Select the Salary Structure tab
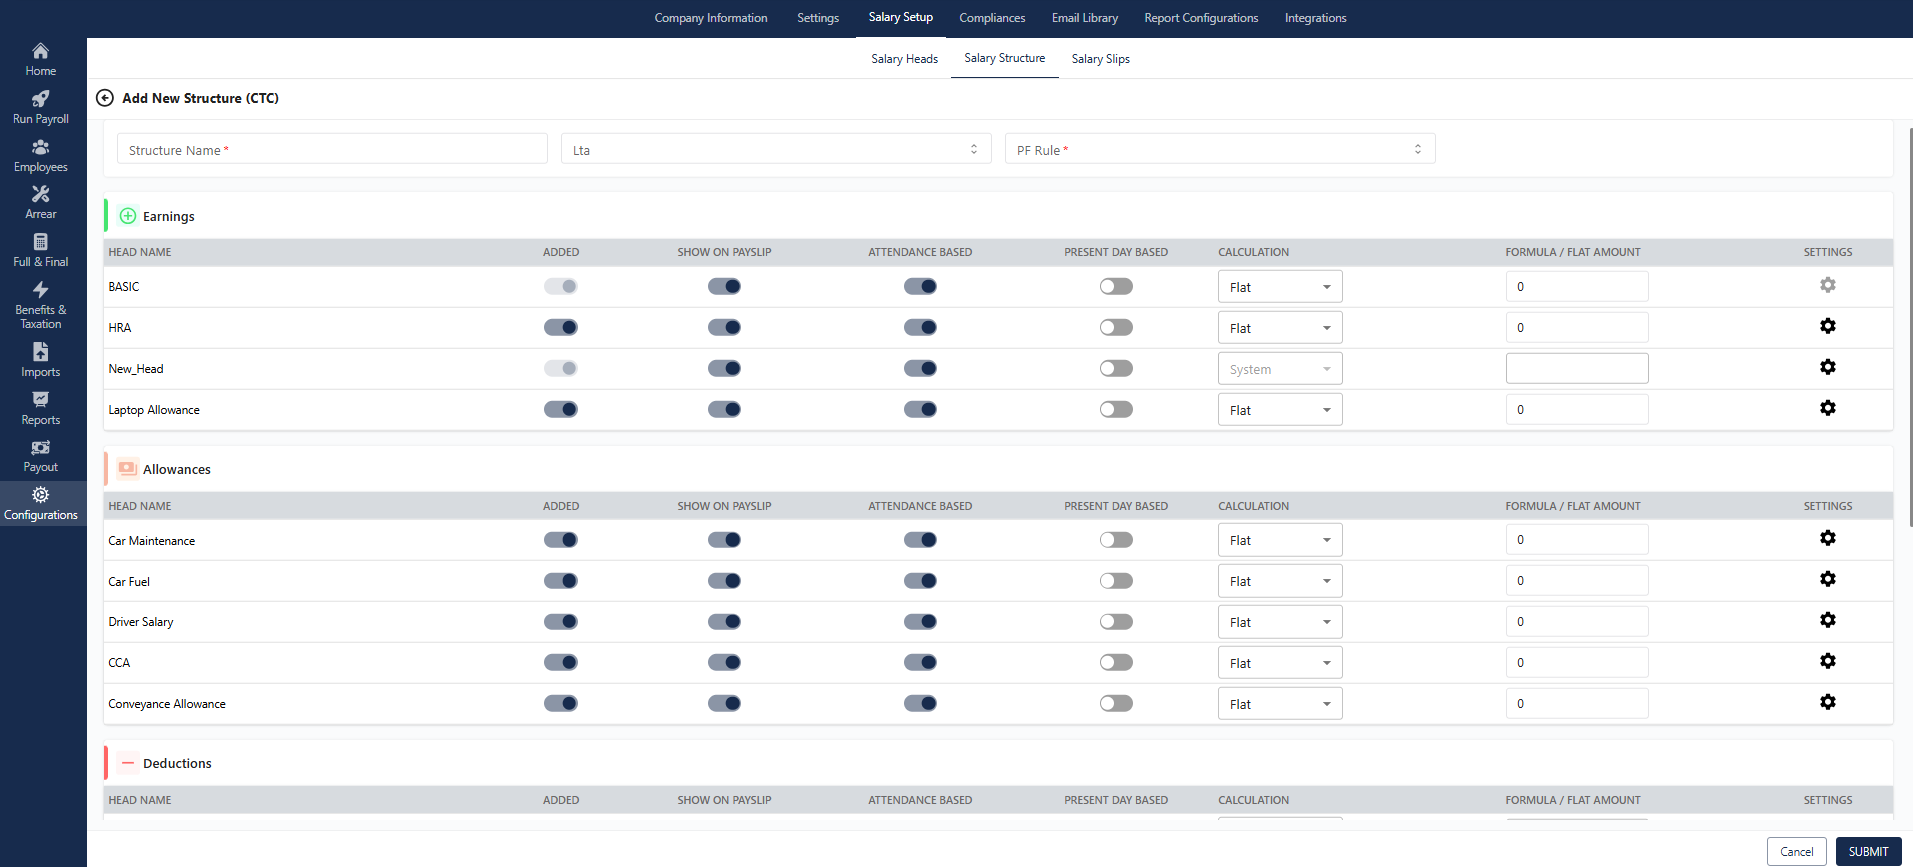 (1005, 58)
